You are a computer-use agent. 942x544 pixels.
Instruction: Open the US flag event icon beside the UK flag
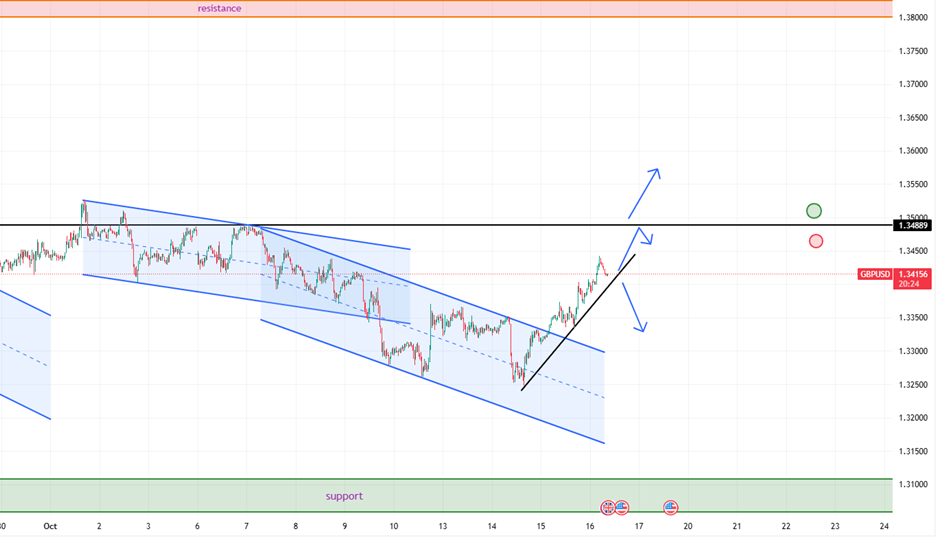(x=621, y=508)
